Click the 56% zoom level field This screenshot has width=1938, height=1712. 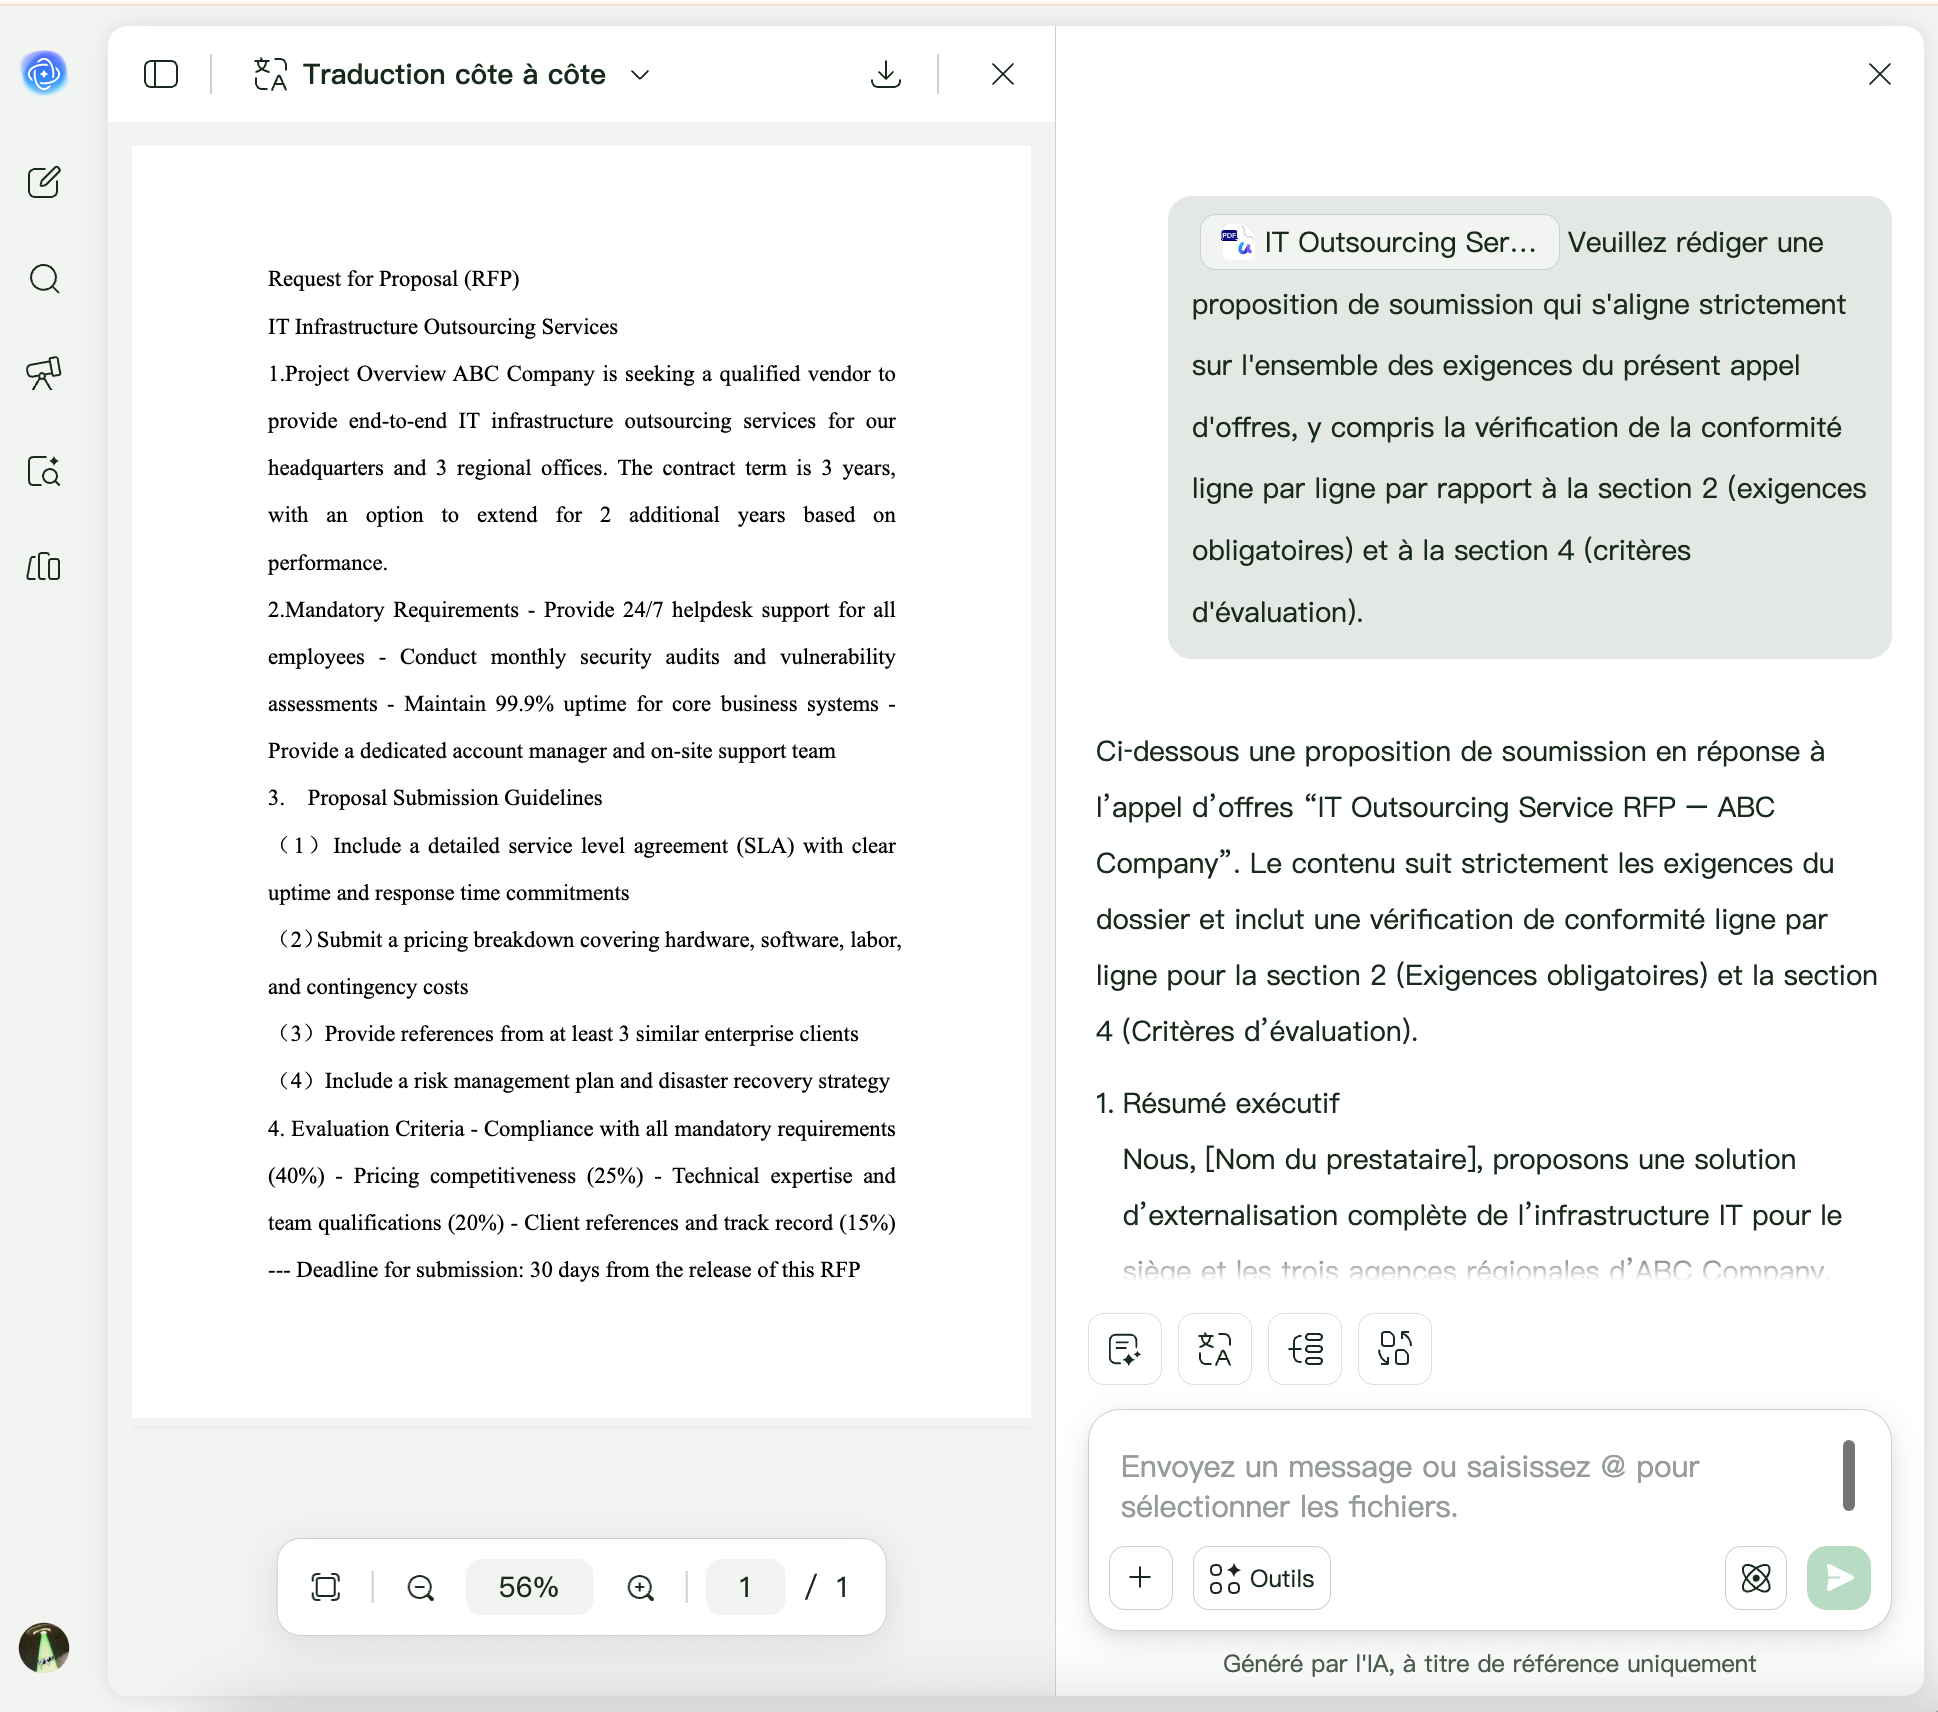click(529, 1587)
